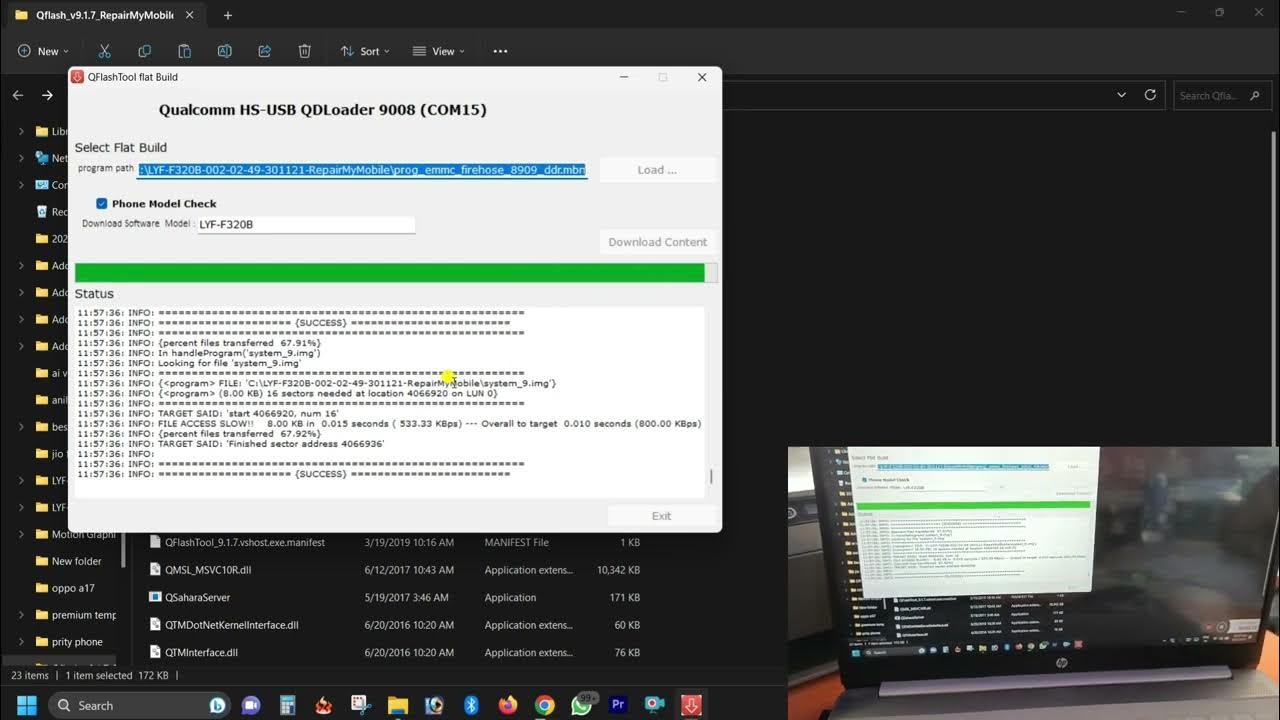Click the Delete trash icon in Explorer

(304, 51)
